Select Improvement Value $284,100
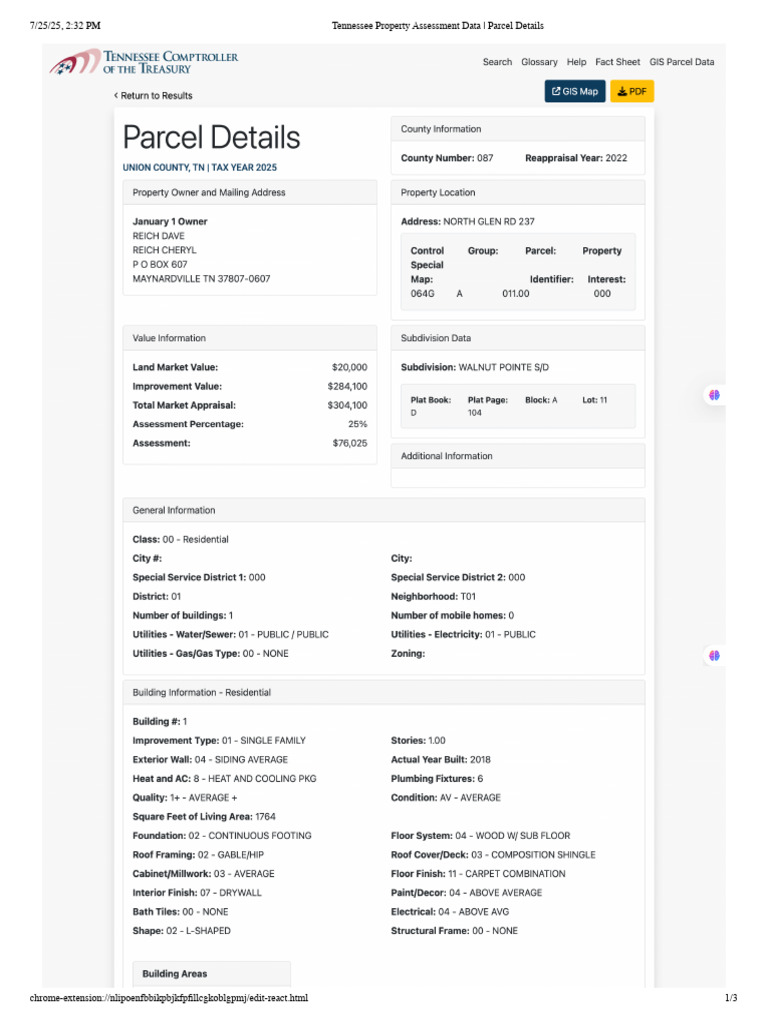This screenshot has height=1024, width=768. (x=347, y=387)
